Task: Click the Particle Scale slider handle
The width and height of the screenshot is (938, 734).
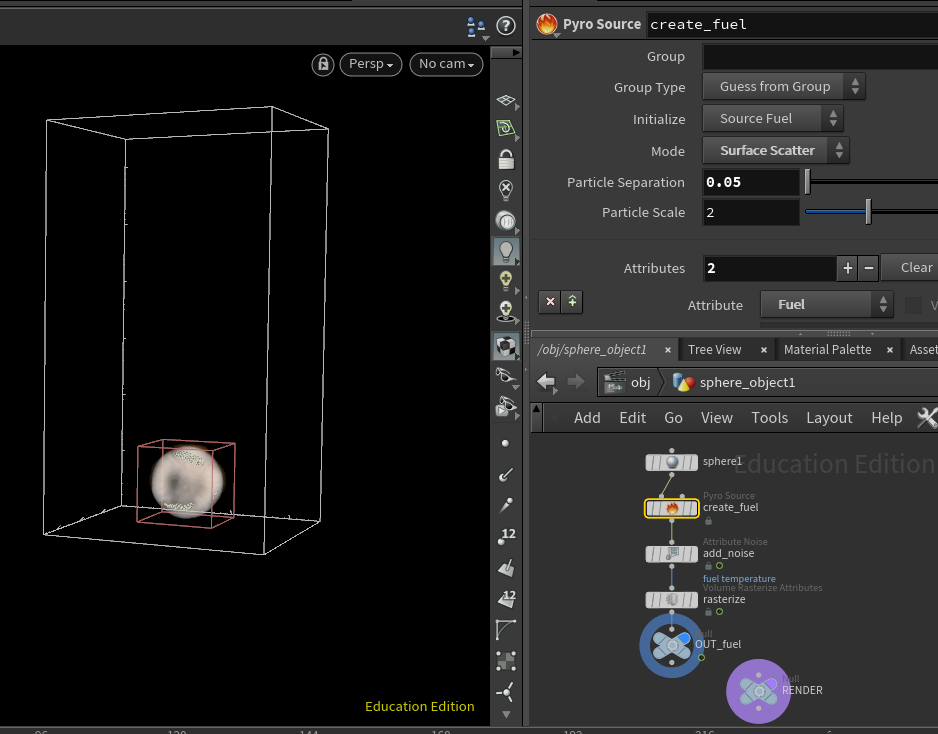Action: 868,212
